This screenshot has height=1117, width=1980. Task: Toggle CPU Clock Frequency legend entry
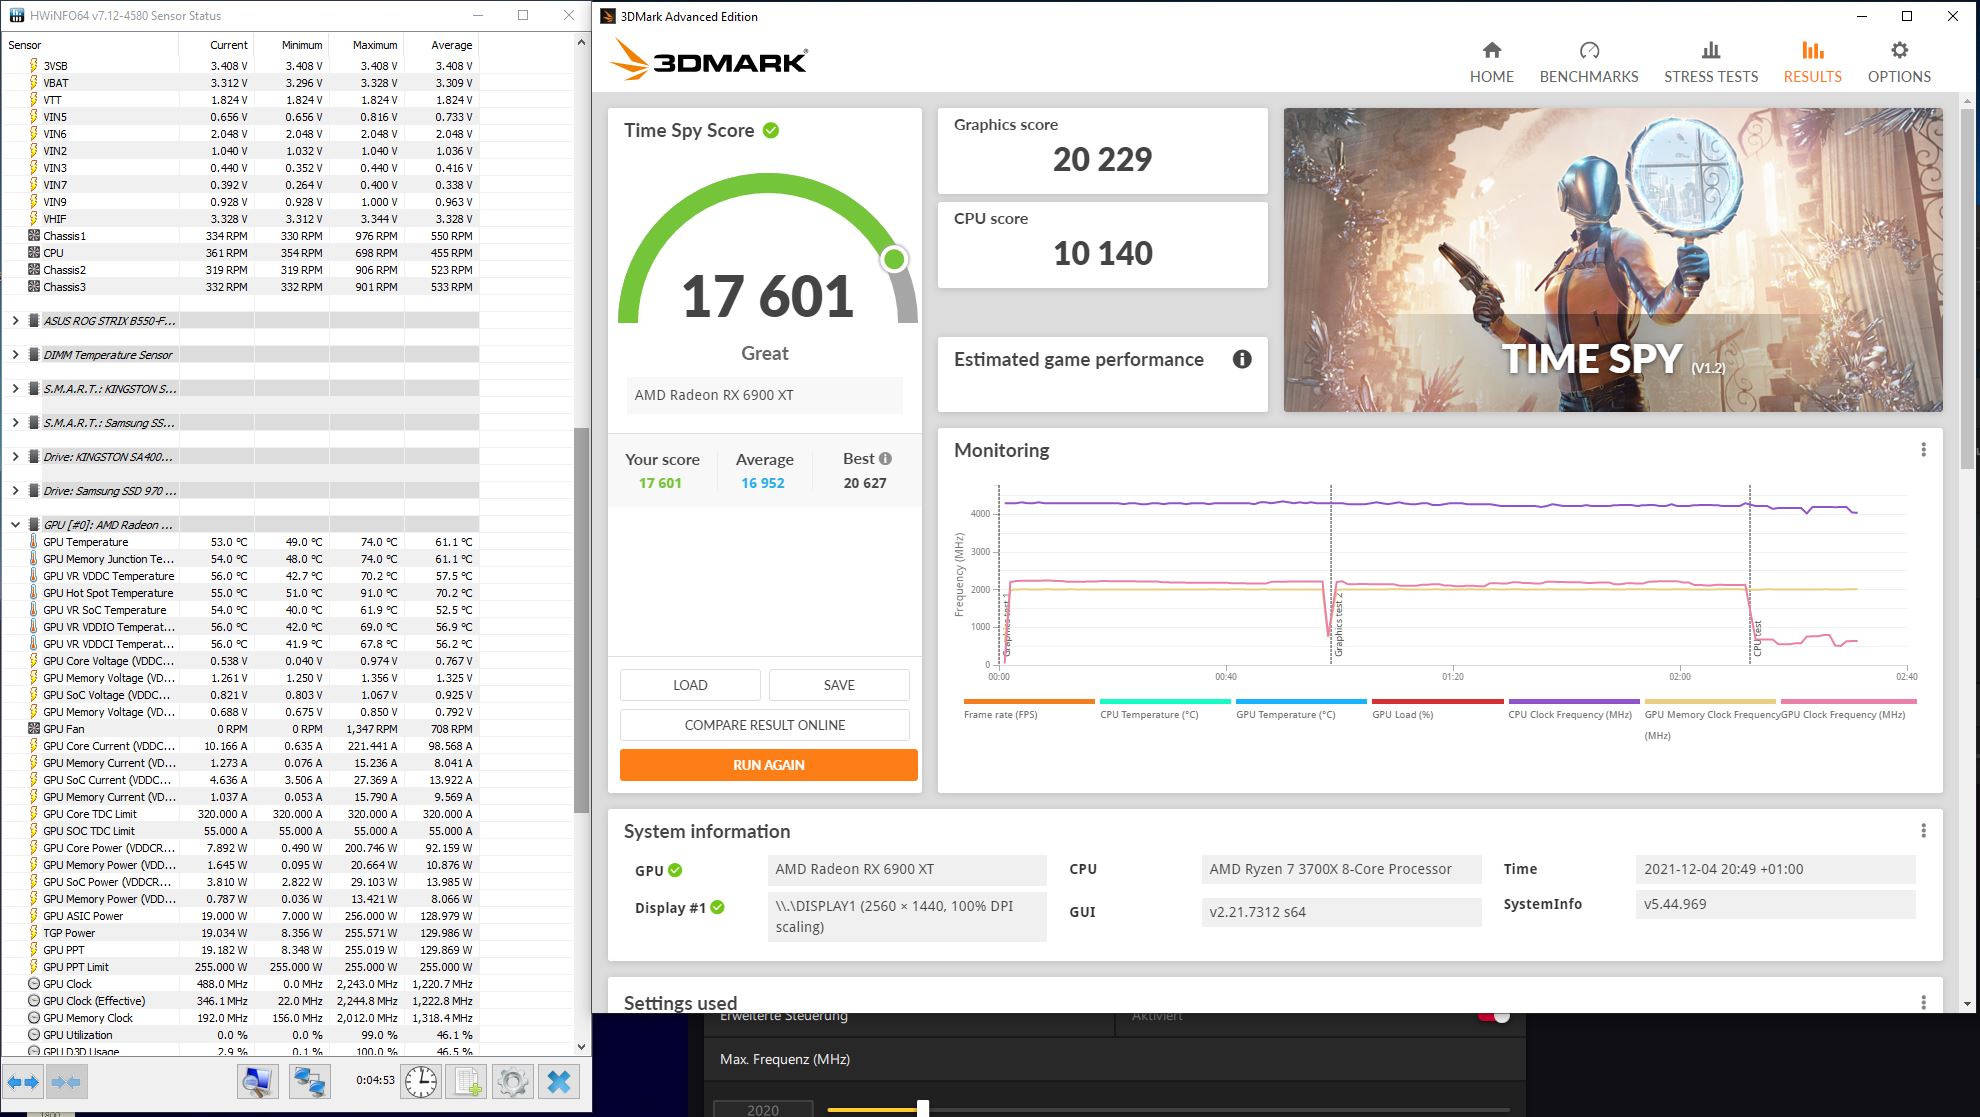(x=1573, y=708)
